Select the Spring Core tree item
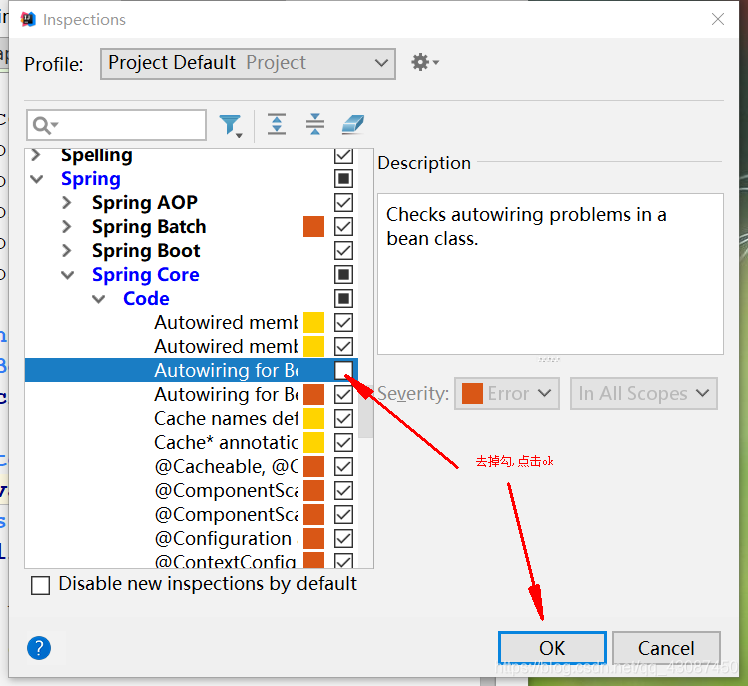Viewport: 748px width, 686px height. tap(145, 275)
